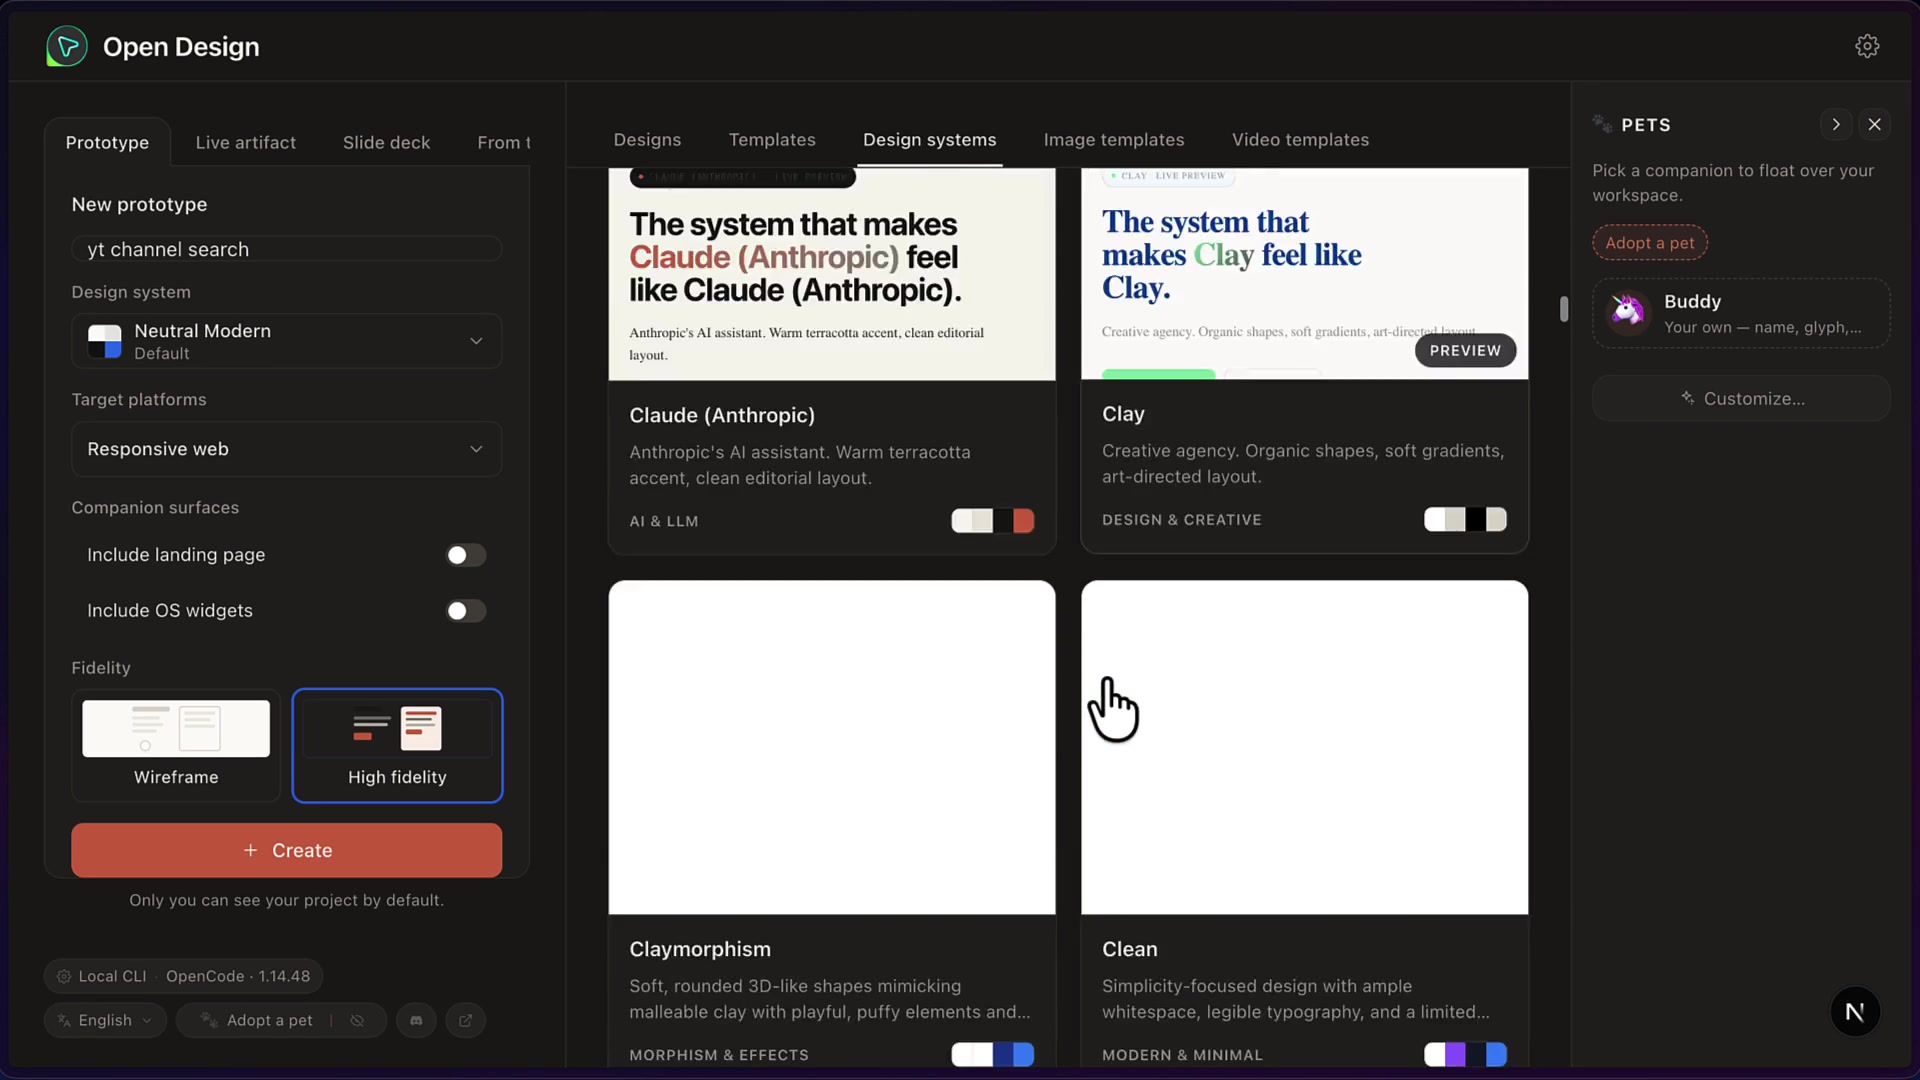Switch to the Slide deck tab
This screenshot has height=1080, width=1920.
387,142
